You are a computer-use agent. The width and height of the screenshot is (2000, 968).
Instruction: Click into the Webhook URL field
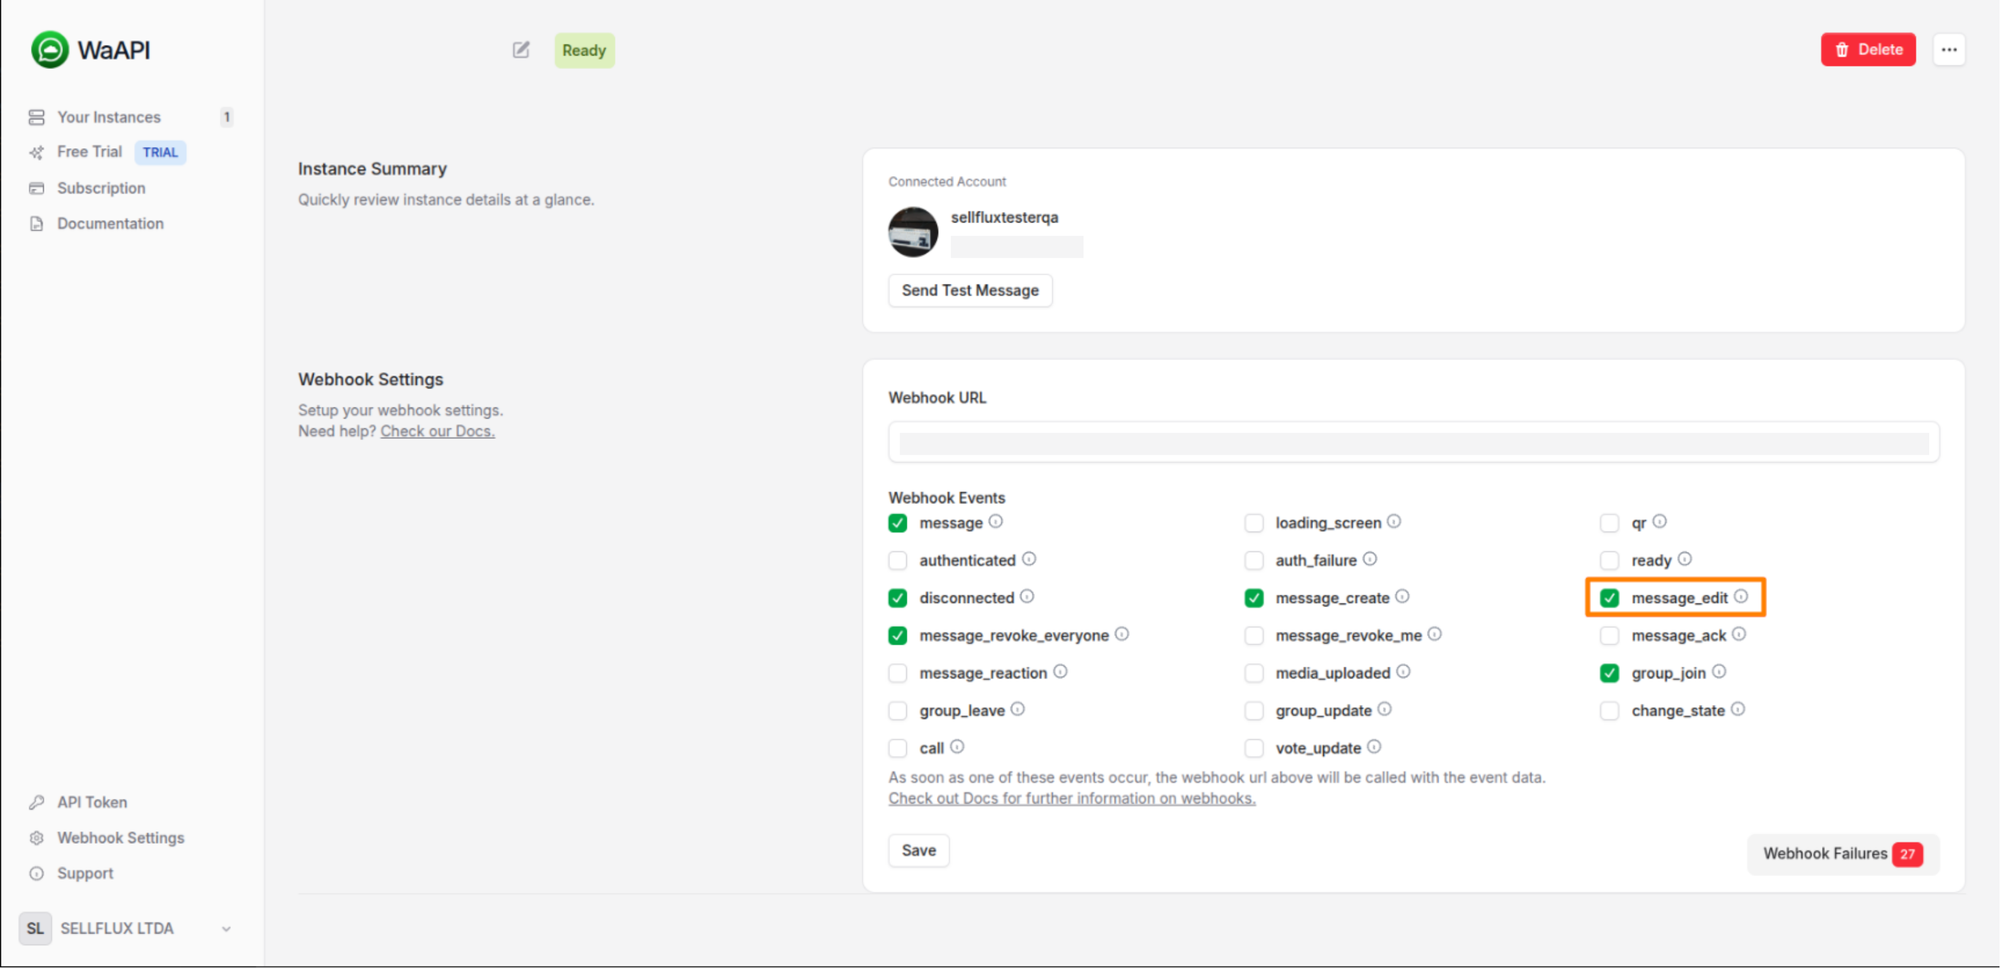(x=1414, y=443)
